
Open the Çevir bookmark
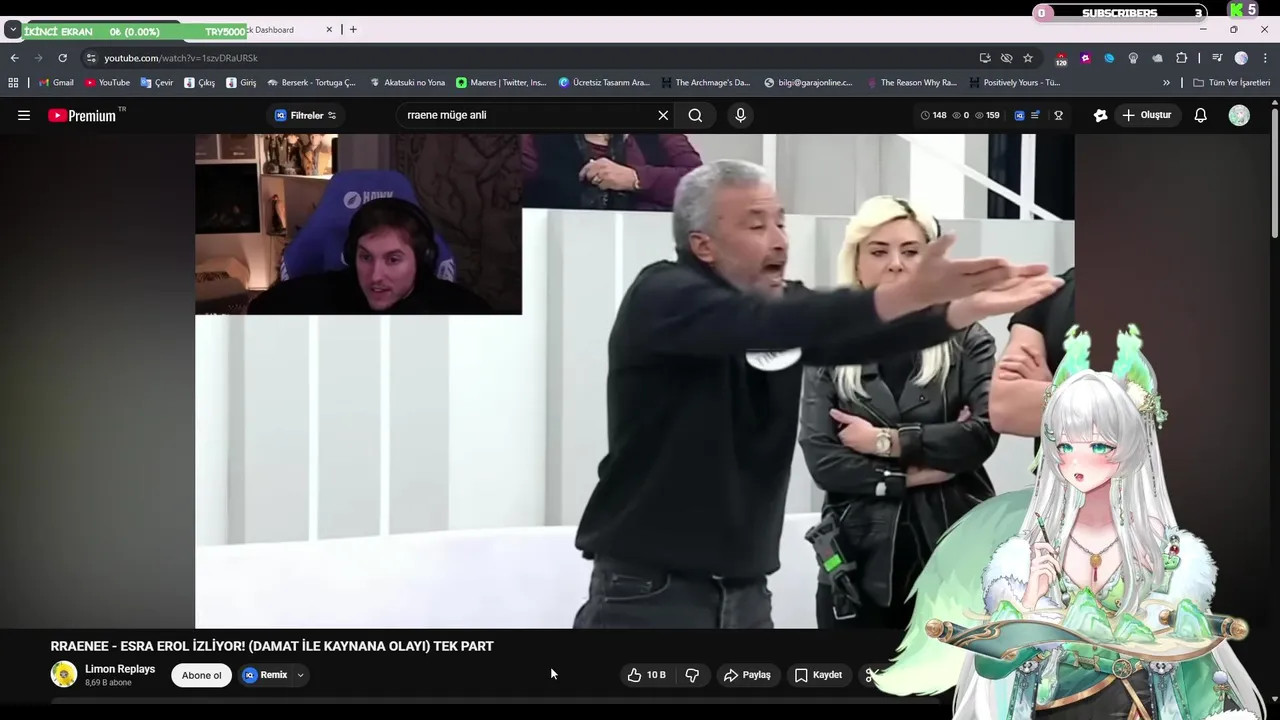pyautogui.click(x=157, y=83)
